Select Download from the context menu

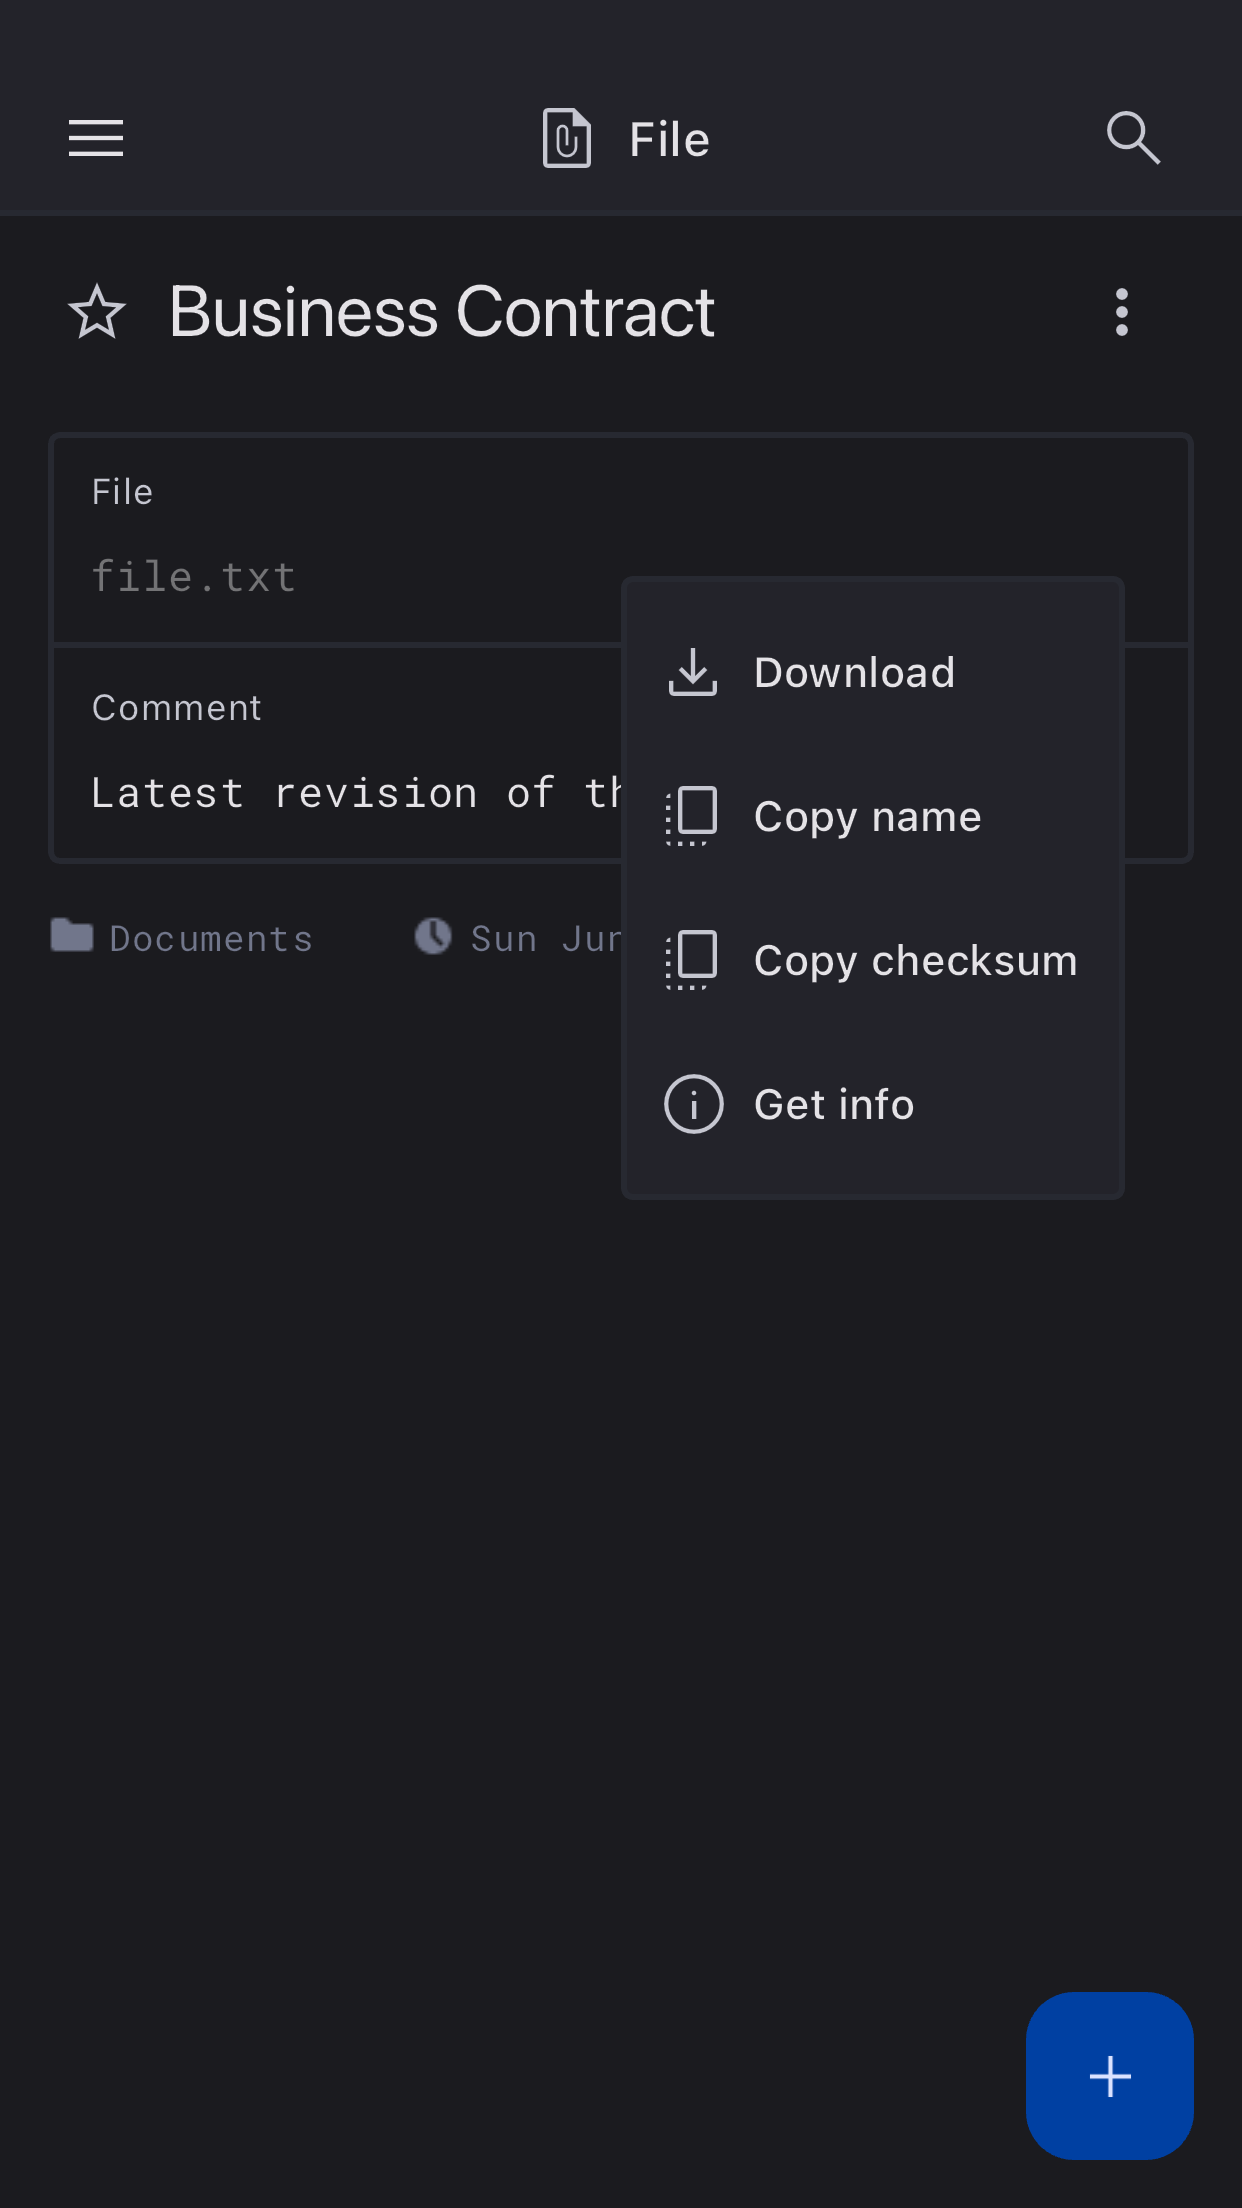pyautogui.click(x=854, y=672)
